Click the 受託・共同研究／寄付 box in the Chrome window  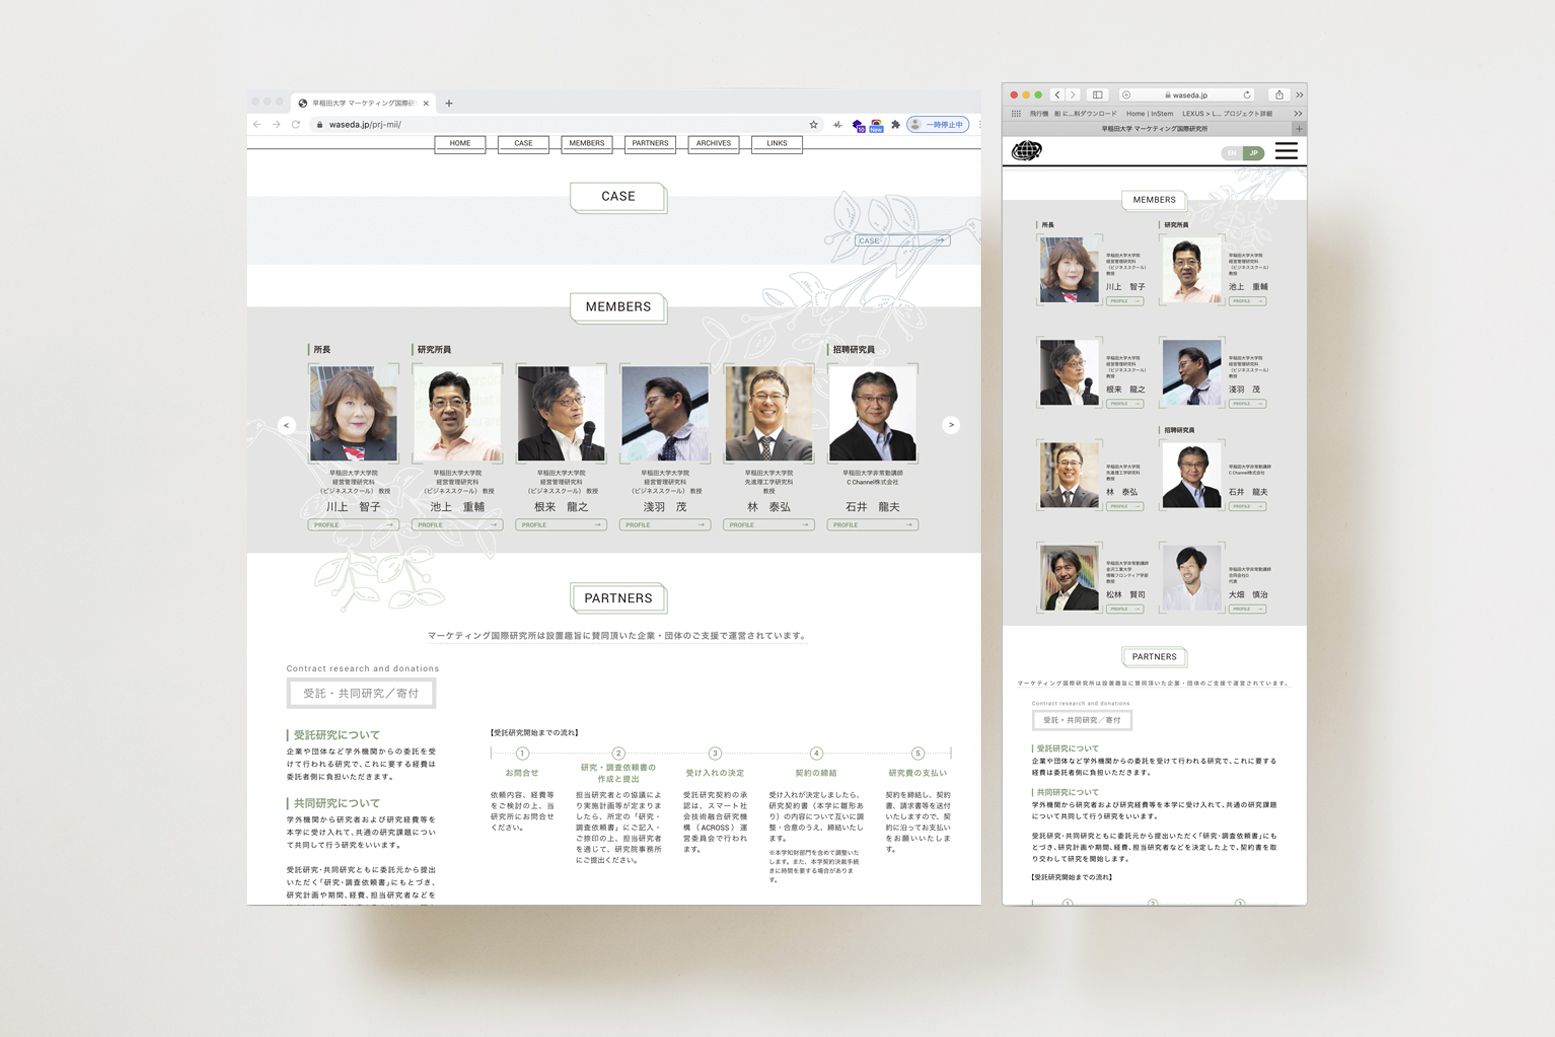[x=361, y=693]
